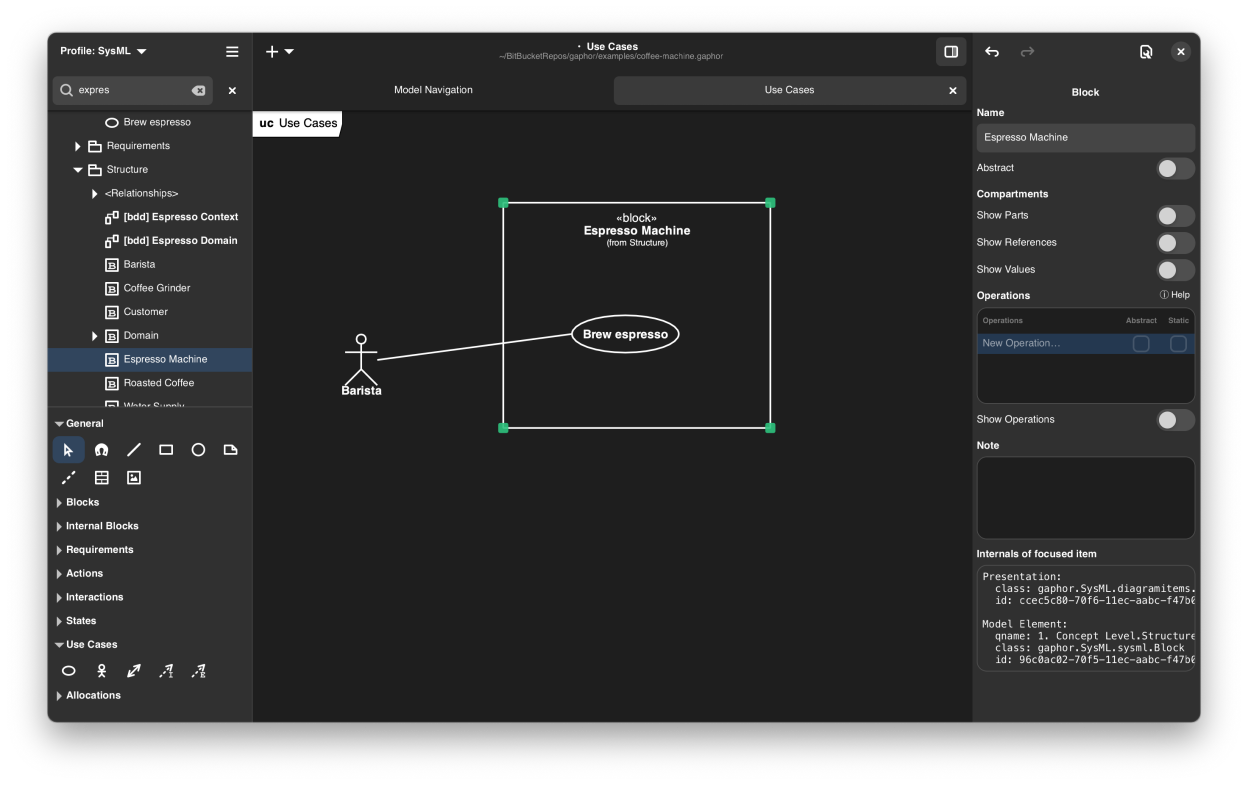Select the pointer tool in General toolbox

click(x=68, y=450)
